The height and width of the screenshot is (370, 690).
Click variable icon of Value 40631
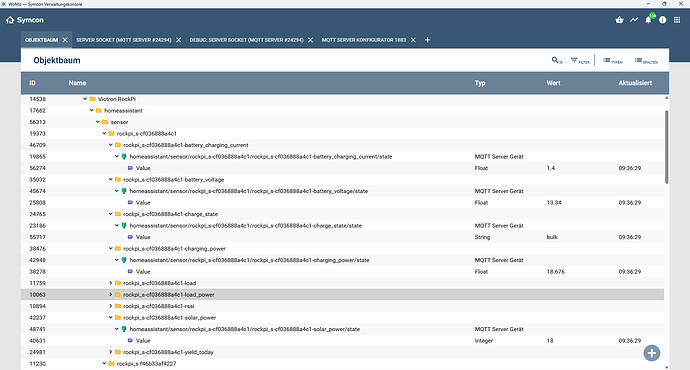130,341
